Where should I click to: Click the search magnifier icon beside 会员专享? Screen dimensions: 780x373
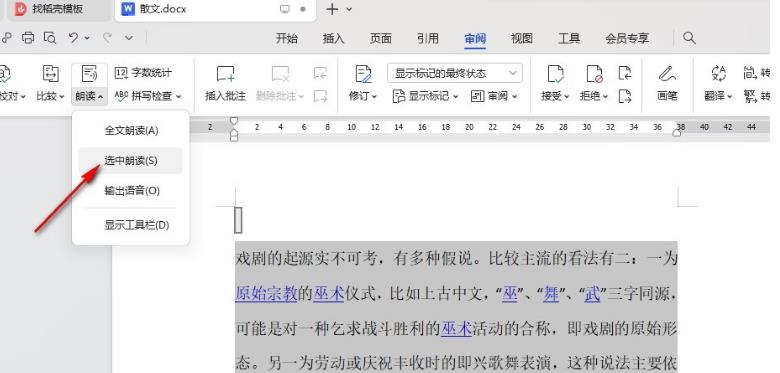click(x=689, y=38)
